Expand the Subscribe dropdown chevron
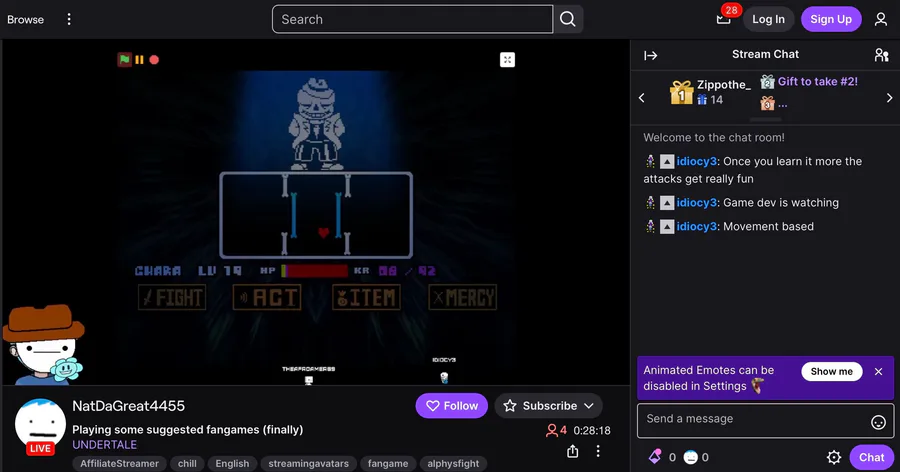 [x=589, y=406]
